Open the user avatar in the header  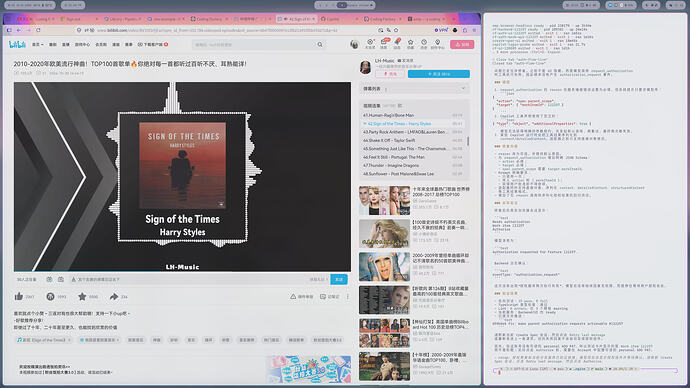[354, 44]
